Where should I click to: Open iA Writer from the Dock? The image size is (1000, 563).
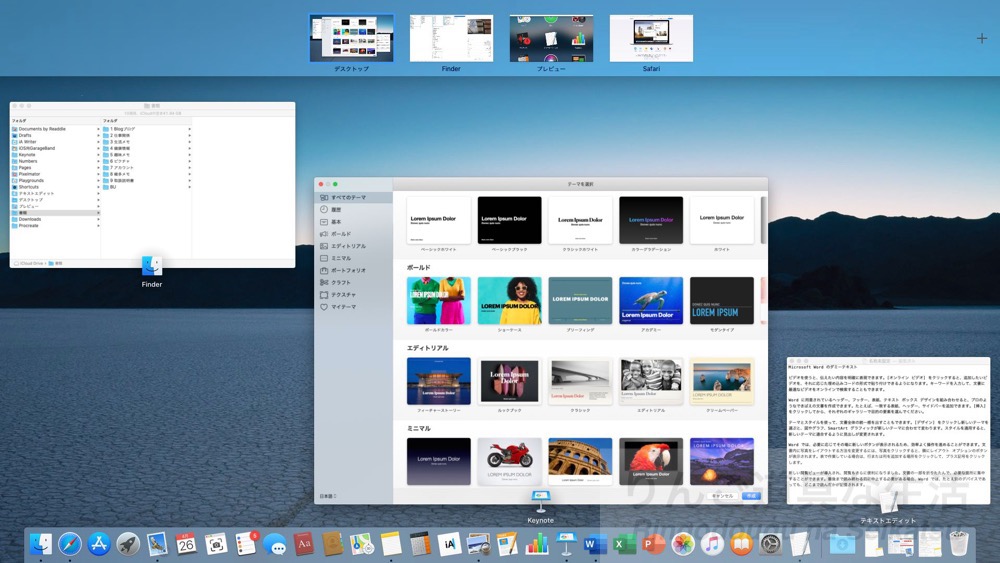click(x=449, y=544)
